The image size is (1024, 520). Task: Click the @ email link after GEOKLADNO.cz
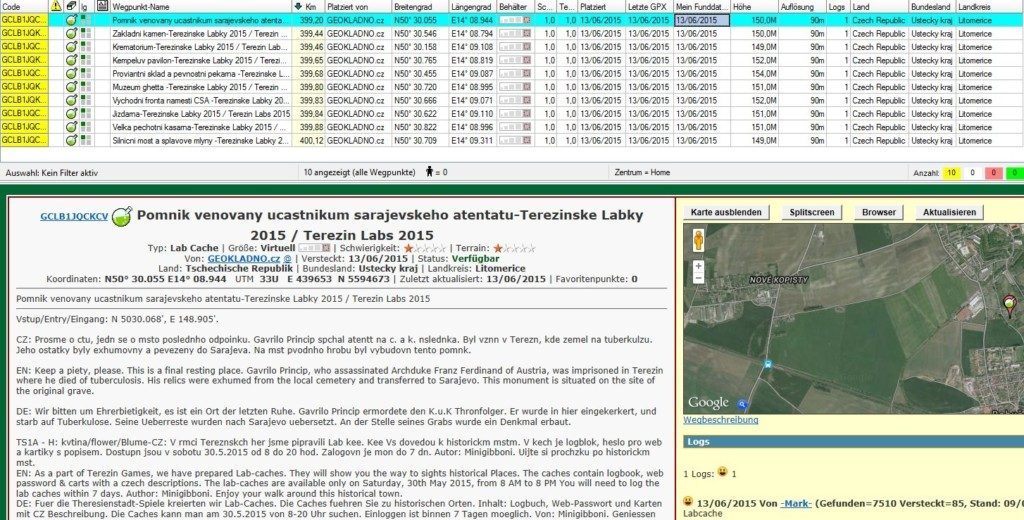click(x=287, y=258)
